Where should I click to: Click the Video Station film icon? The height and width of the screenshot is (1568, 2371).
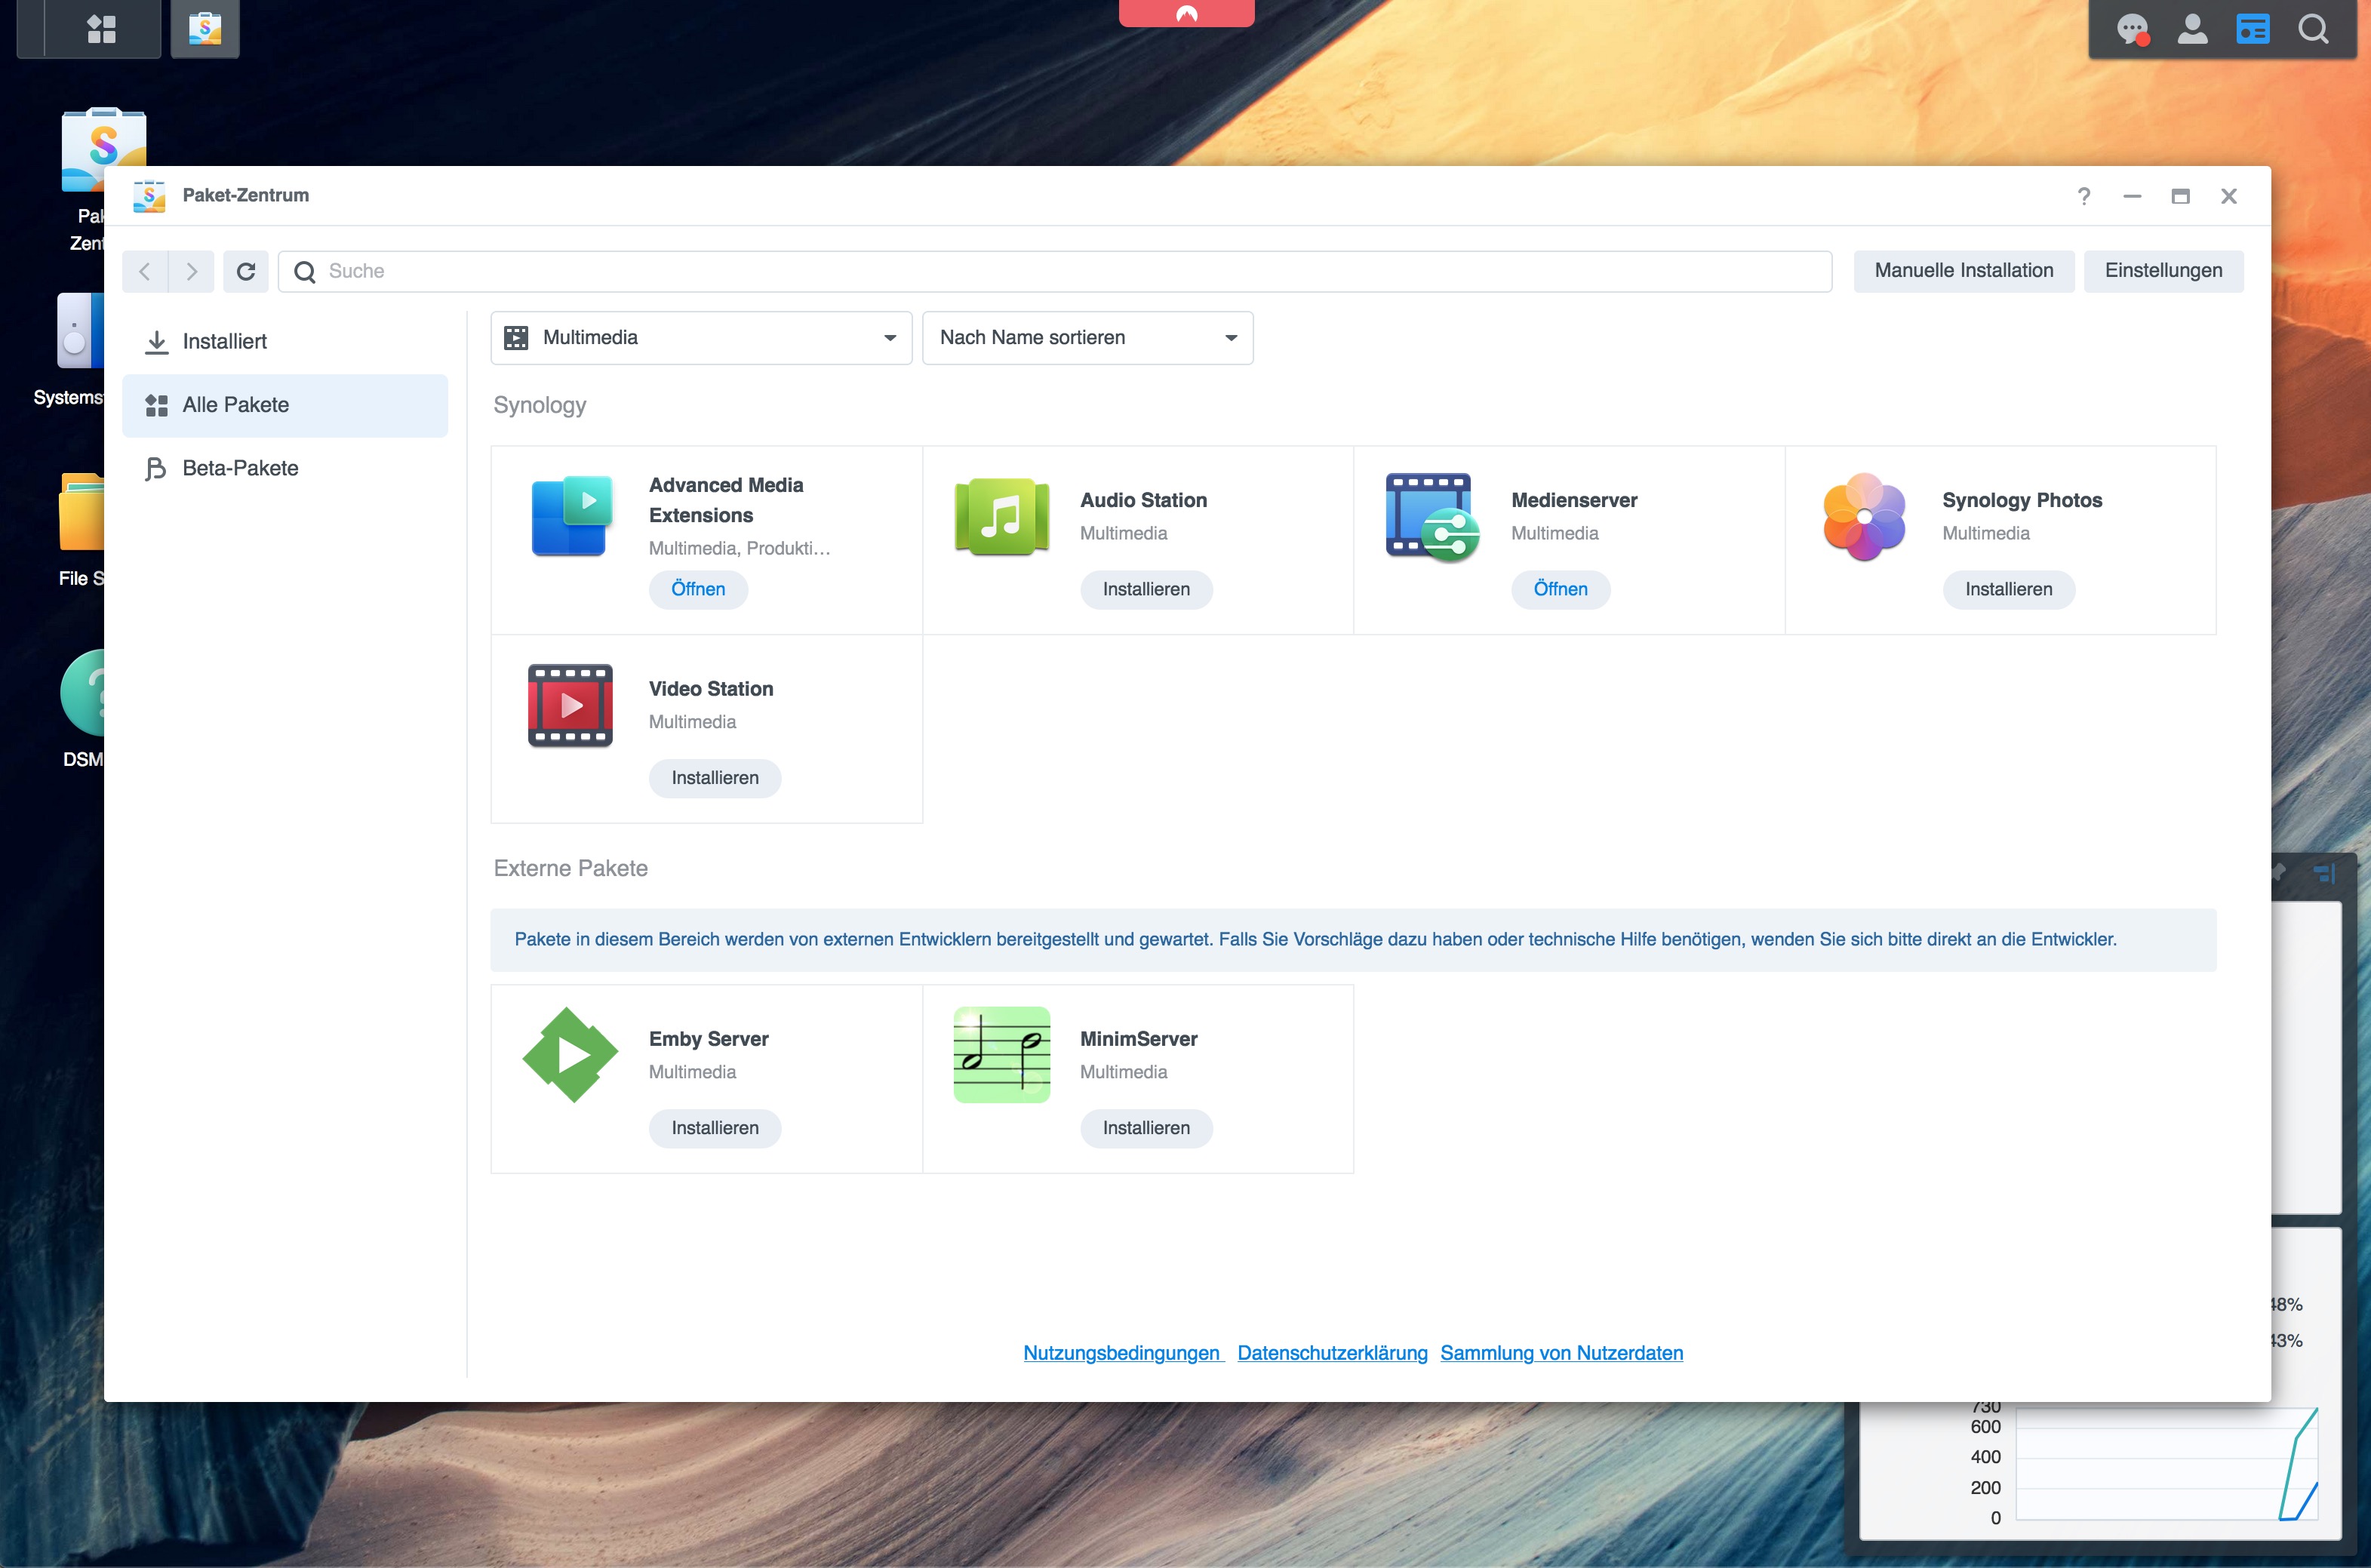(570, 705)
